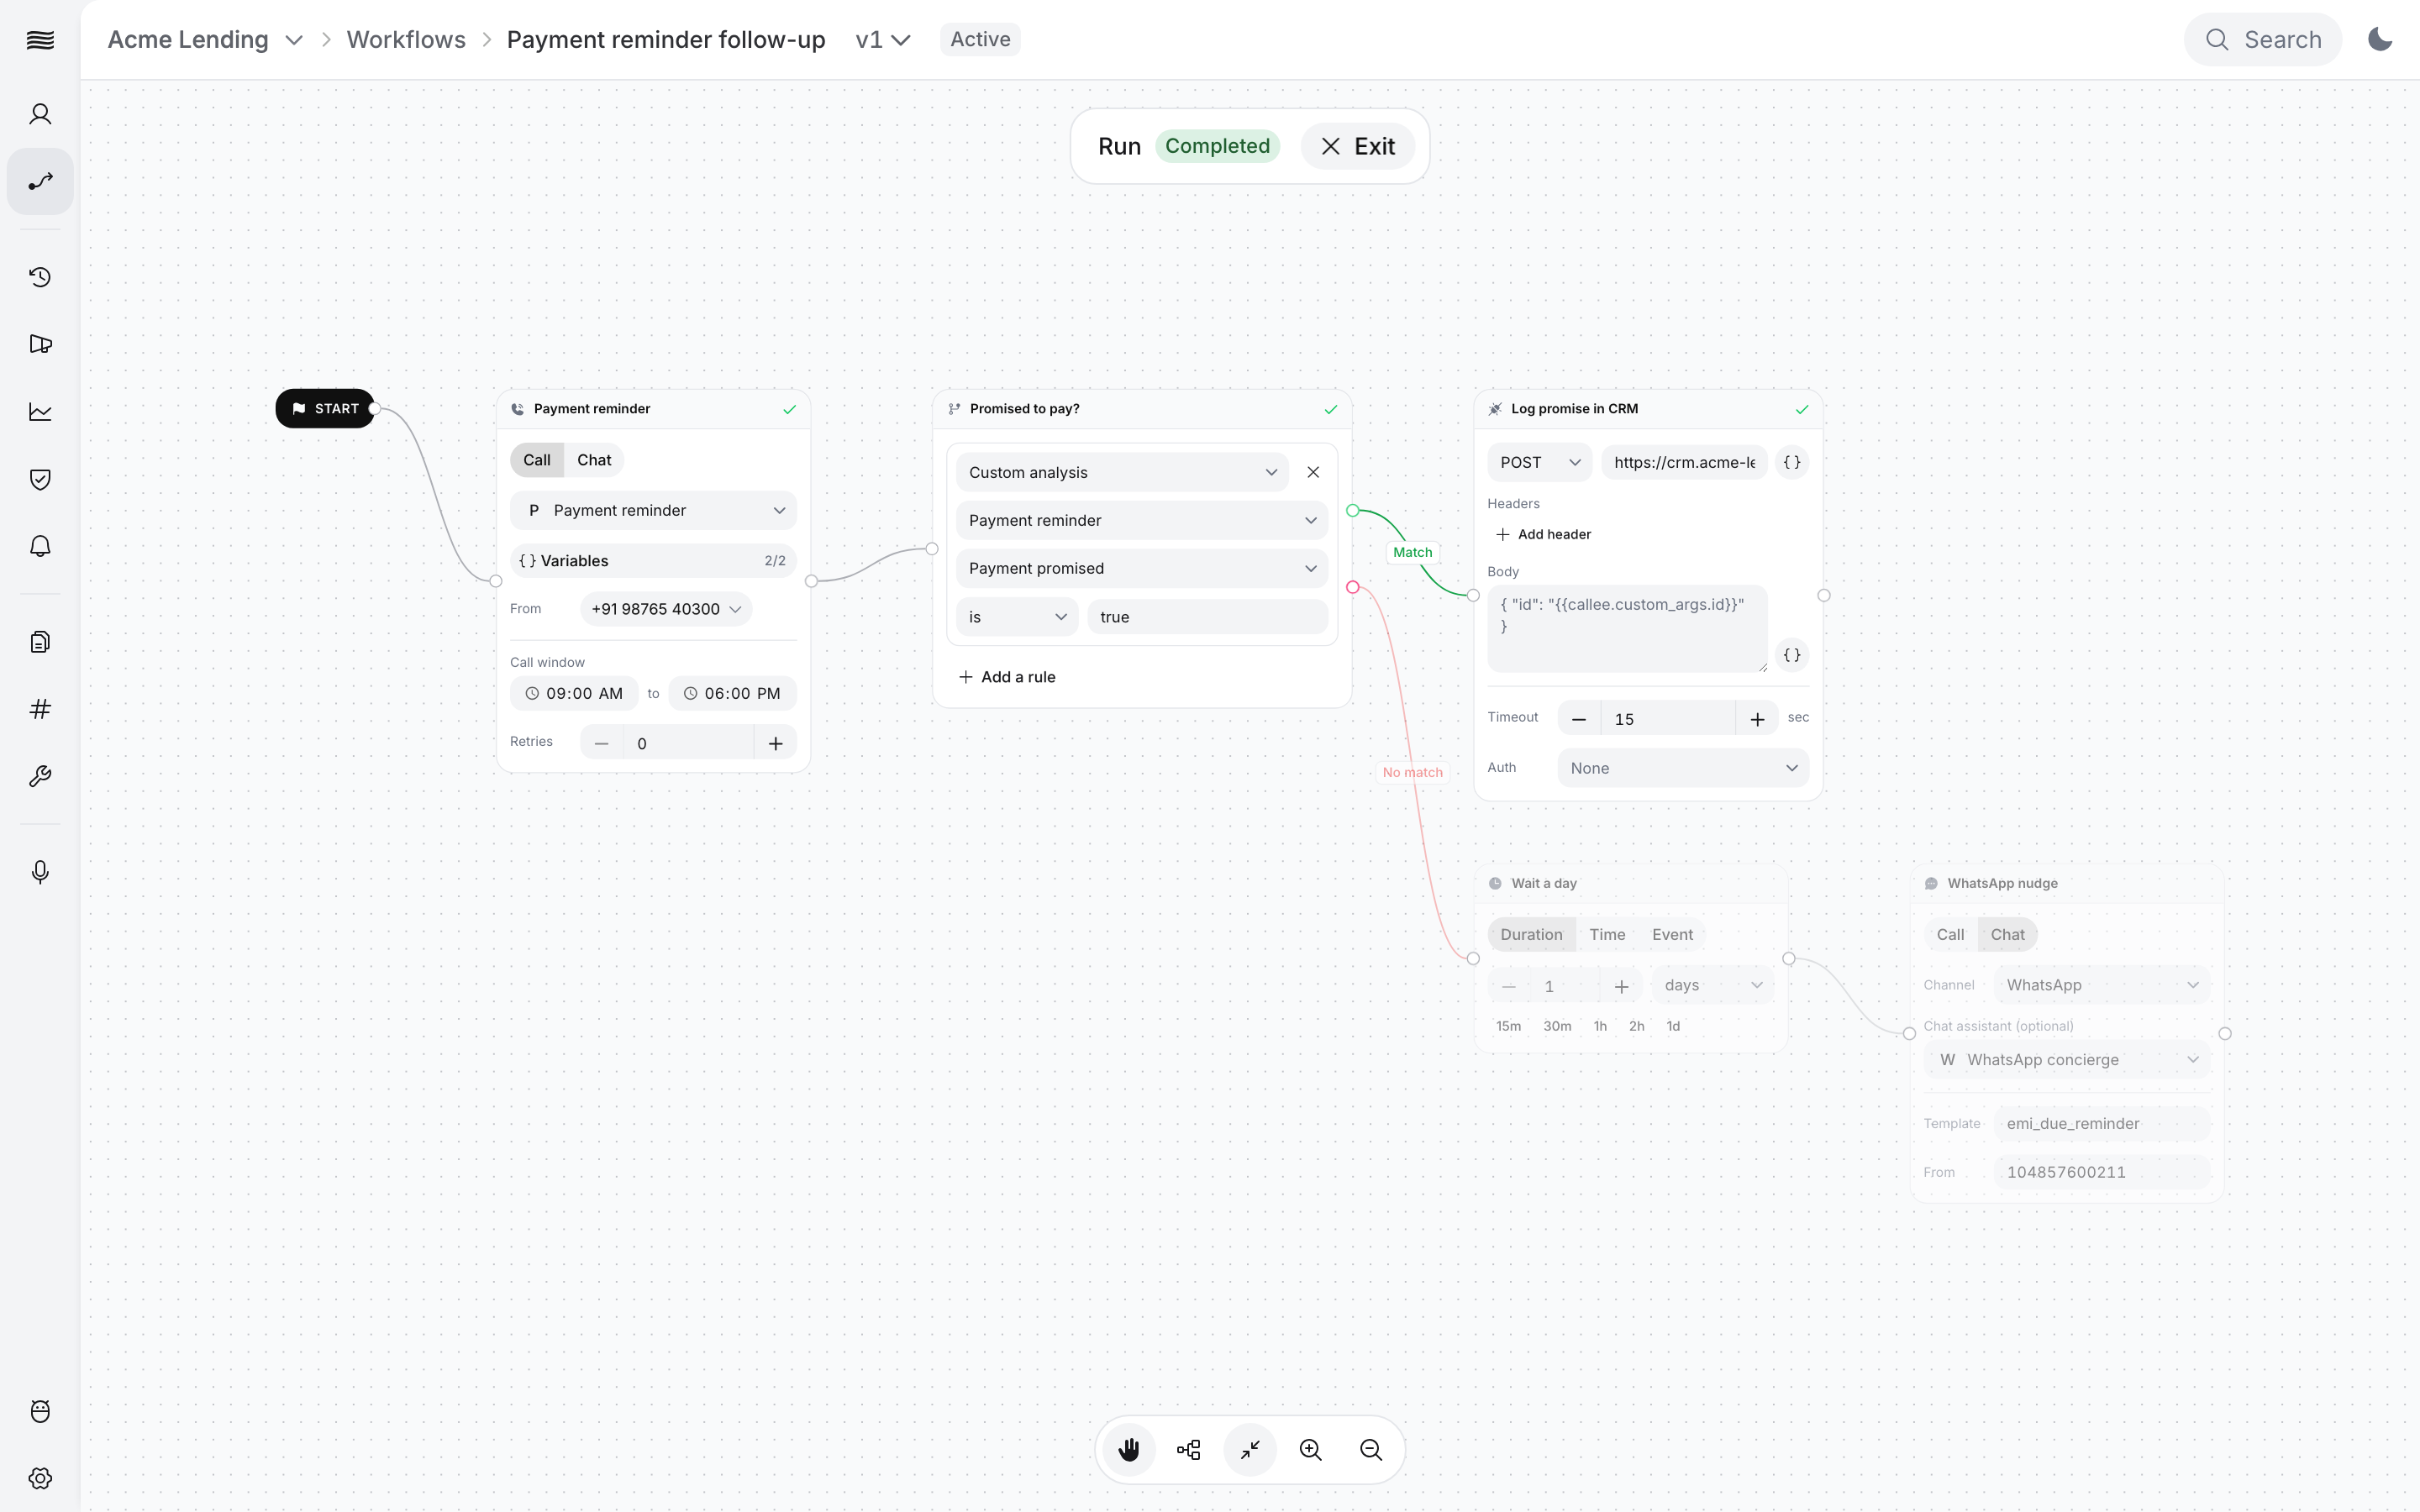Click the auto-layout nodes icon

[x=1189, y=1449]
